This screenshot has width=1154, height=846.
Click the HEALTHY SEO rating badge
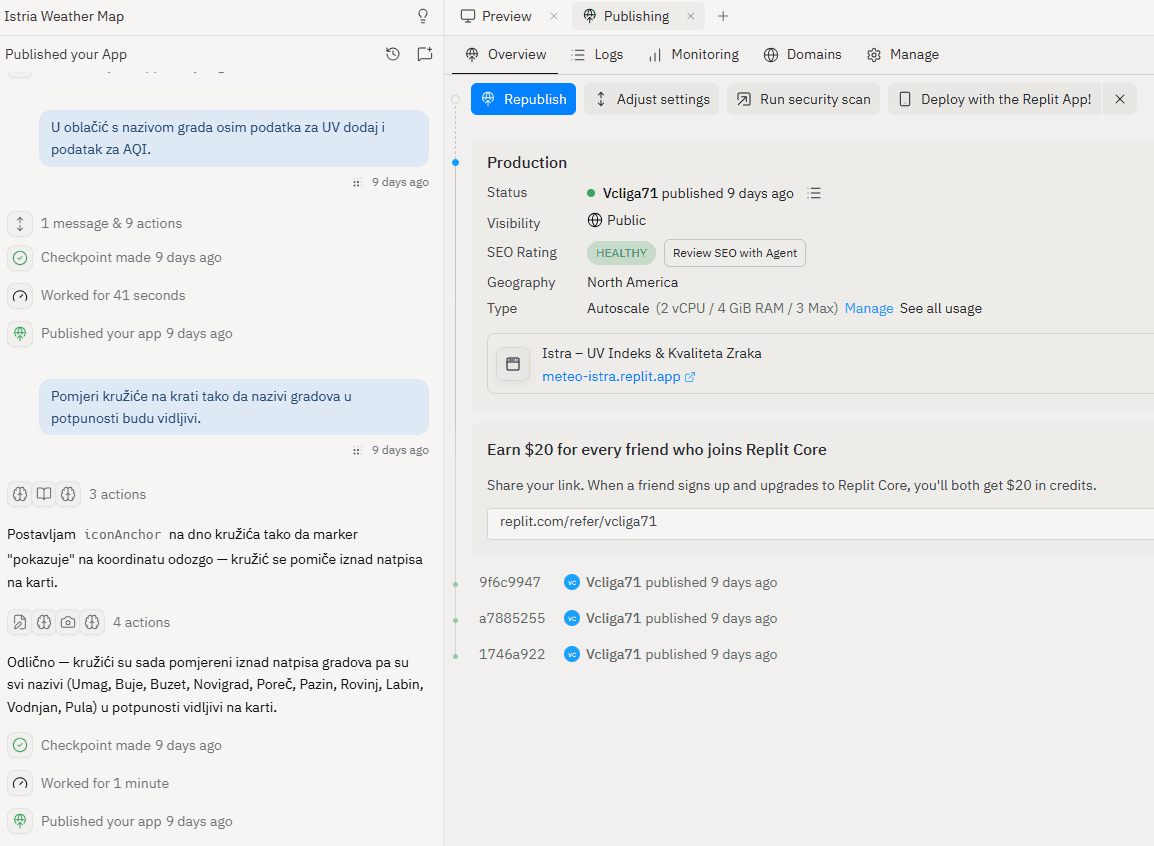pyautogui.click(x=621, y=253)
